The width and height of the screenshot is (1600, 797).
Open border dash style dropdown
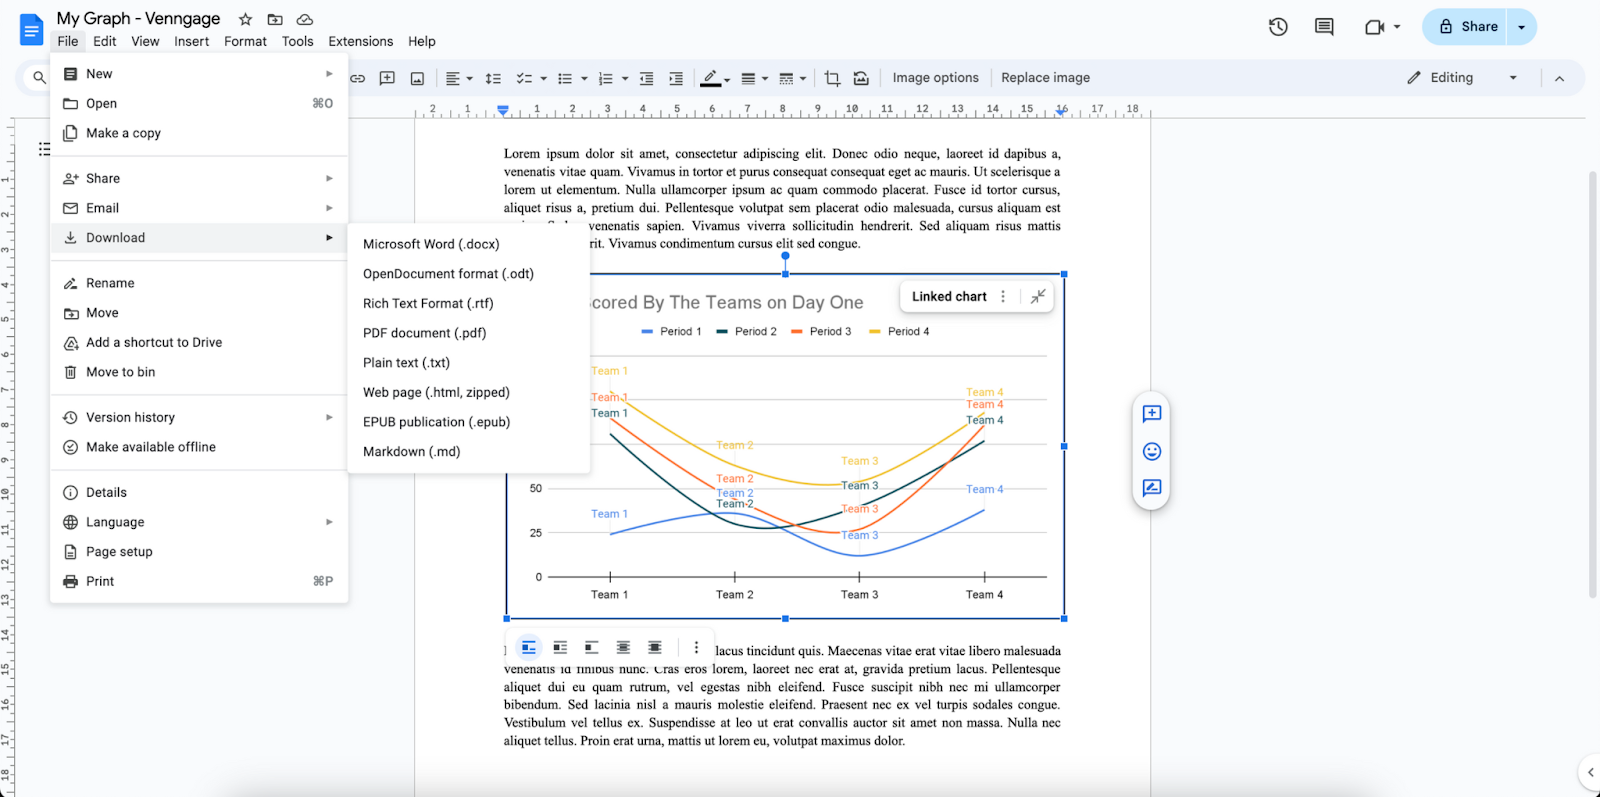(x=792, y=78)
